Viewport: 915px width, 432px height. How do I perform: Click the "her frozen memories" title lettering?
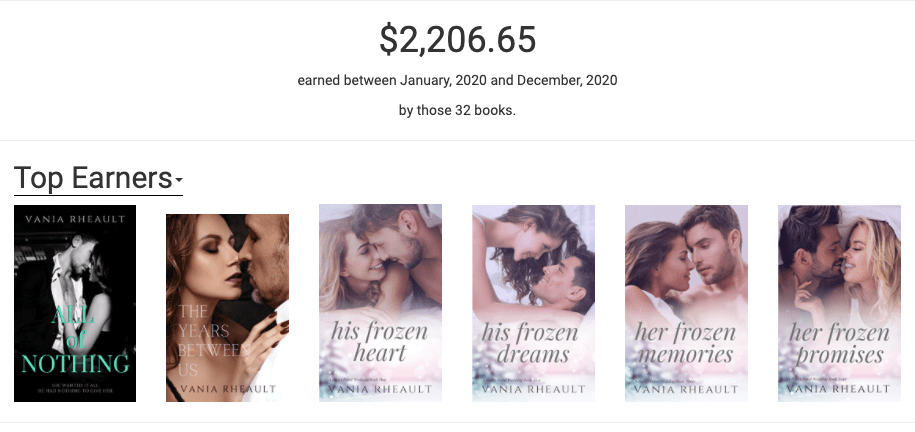tap(686, 343)
